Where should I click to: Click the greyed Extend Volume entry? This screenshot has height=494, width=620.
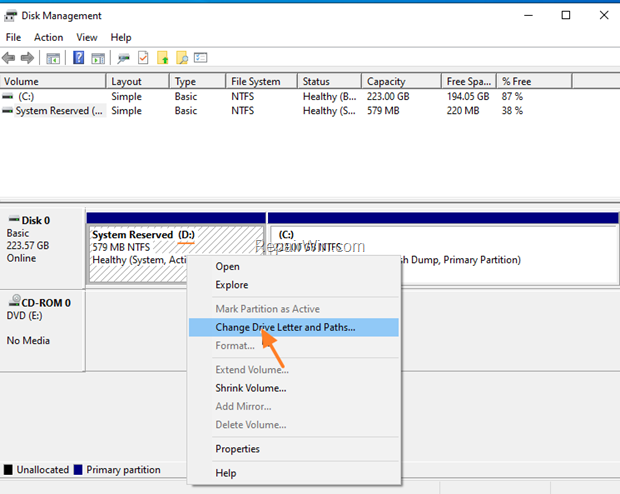tap(294, 370)
